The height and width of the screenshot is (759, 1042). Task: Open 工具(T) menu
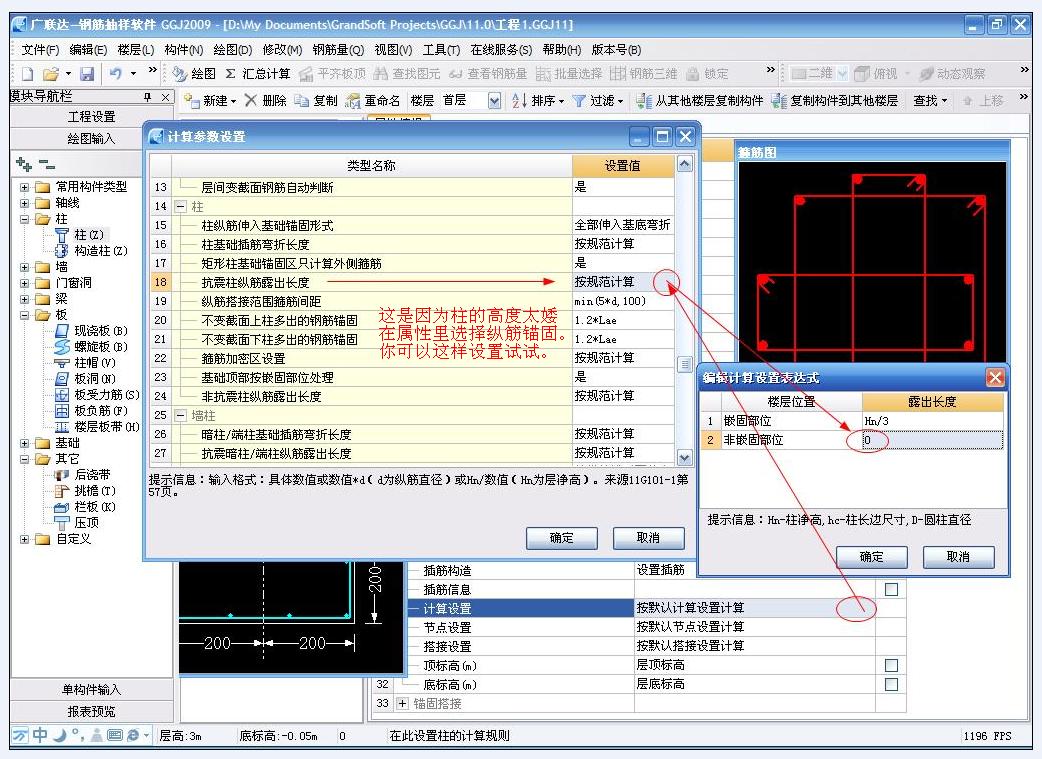(441, 50)
